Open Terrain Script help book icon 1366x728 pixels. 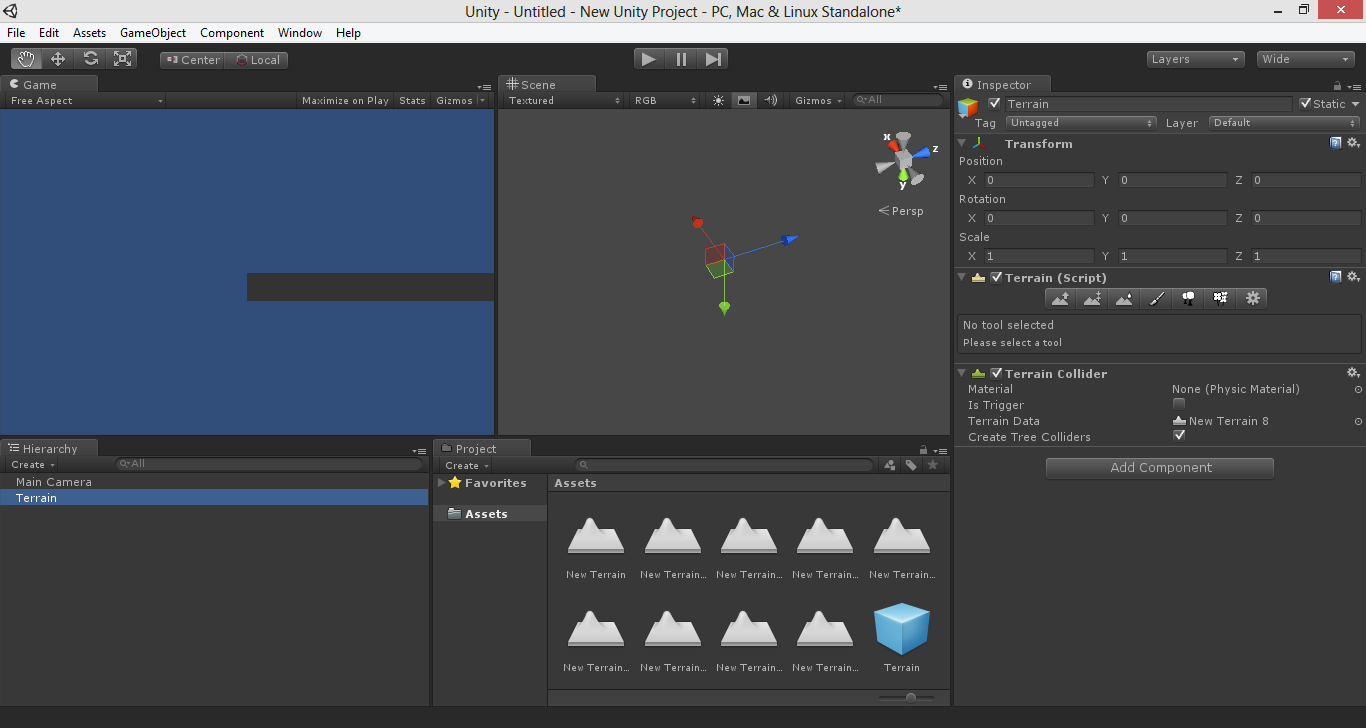1335,277
